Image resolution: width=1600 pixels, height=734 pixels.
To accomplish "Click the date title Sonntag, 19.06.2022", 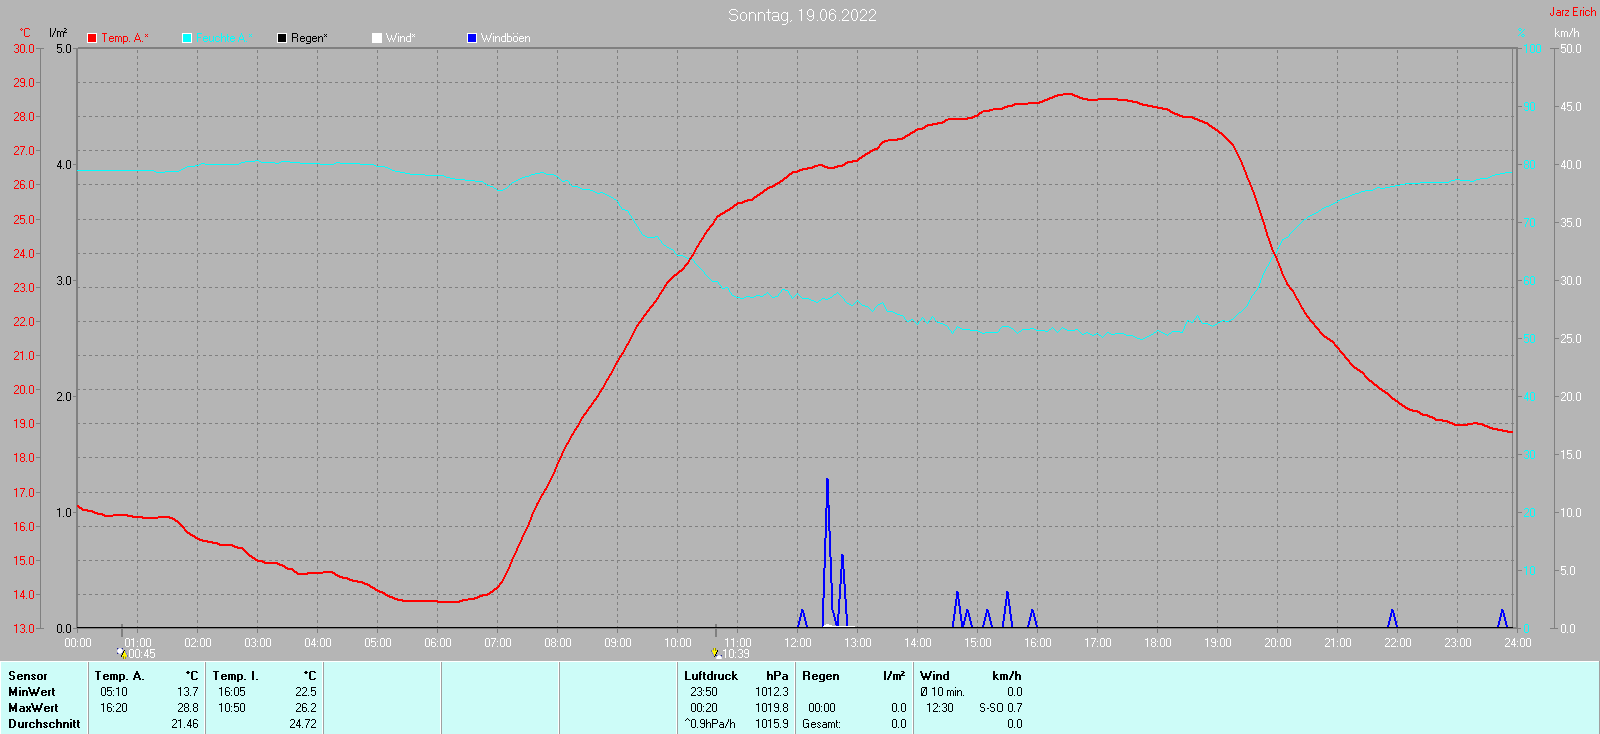I will (802, 15).
